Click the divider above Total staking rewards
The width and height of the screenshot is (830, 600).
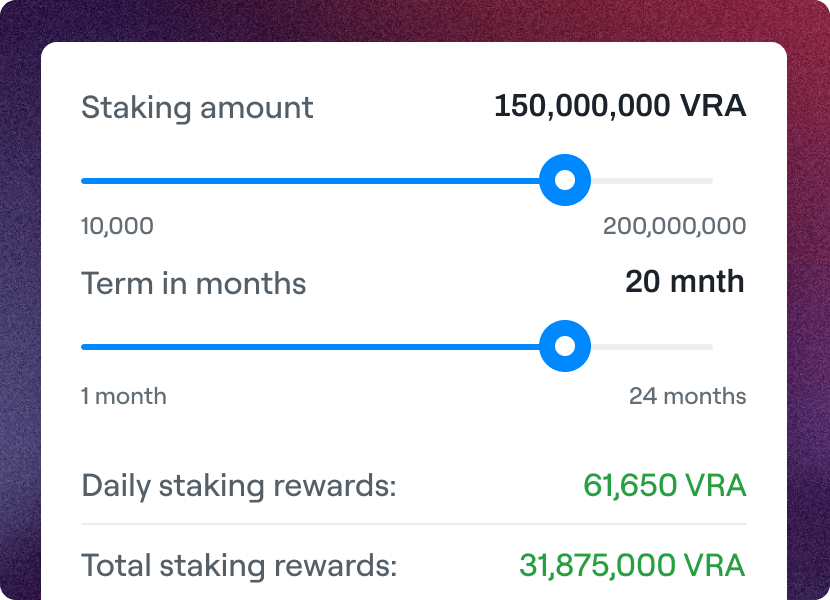413,525
